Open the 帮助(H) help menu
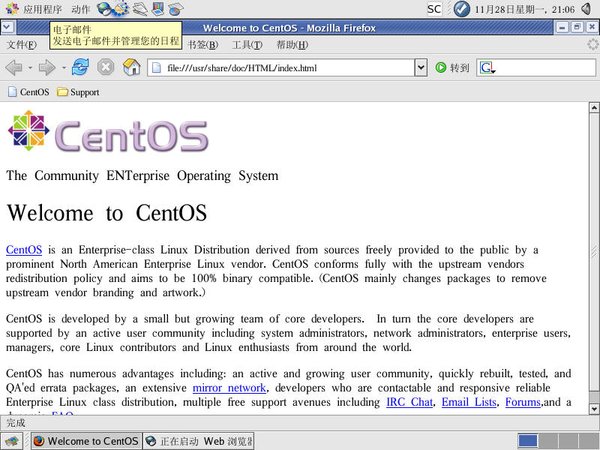Viewport: 600px width, 450px height. click(x=292, y=45)
